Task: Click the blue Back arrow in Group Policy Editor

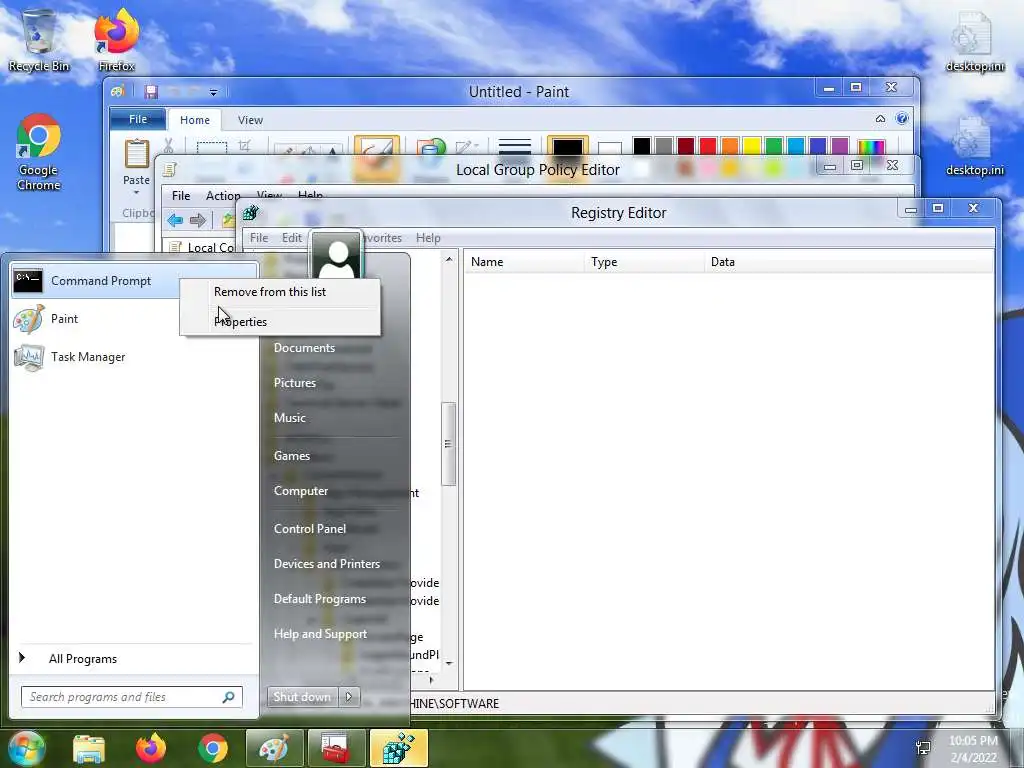Action: pyautogui.click(x=175, y=220)
